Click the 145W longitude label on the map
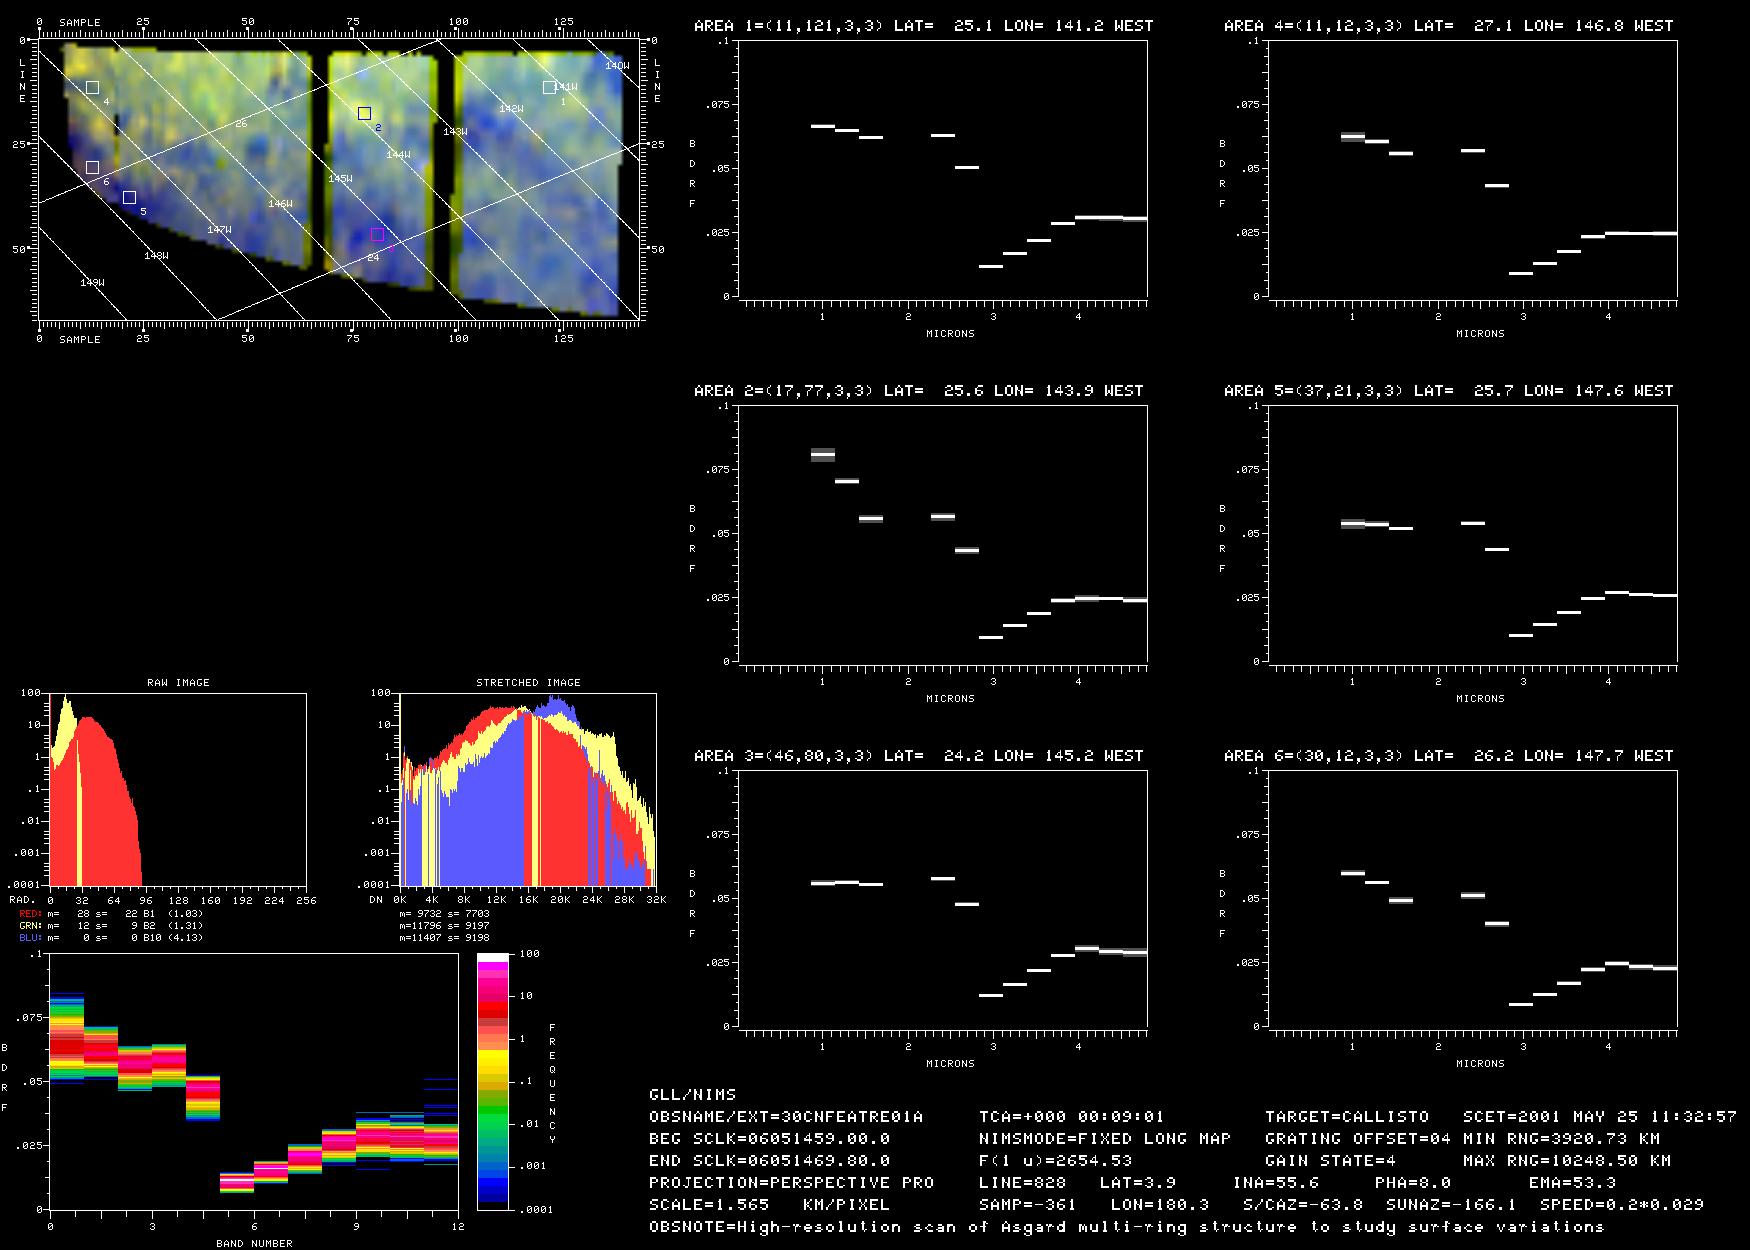 pyautogui.click(x=340, y=179)
